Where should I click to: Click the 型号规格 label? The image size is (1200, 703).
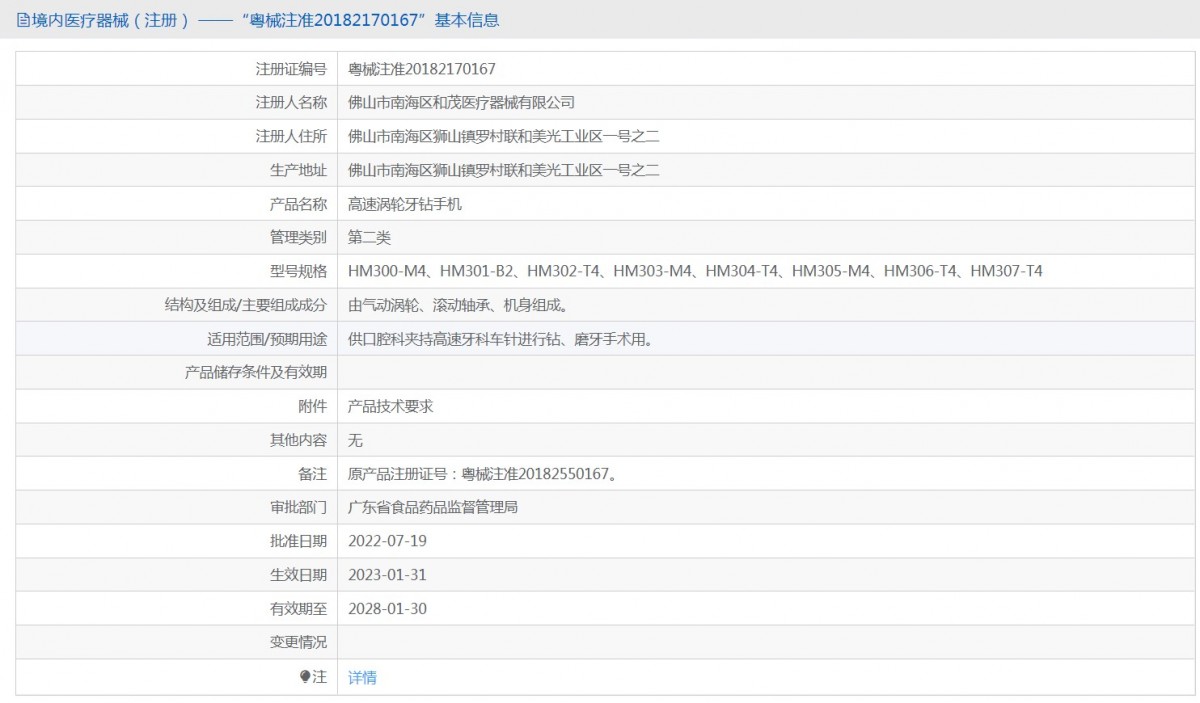(x=298, y=271)
